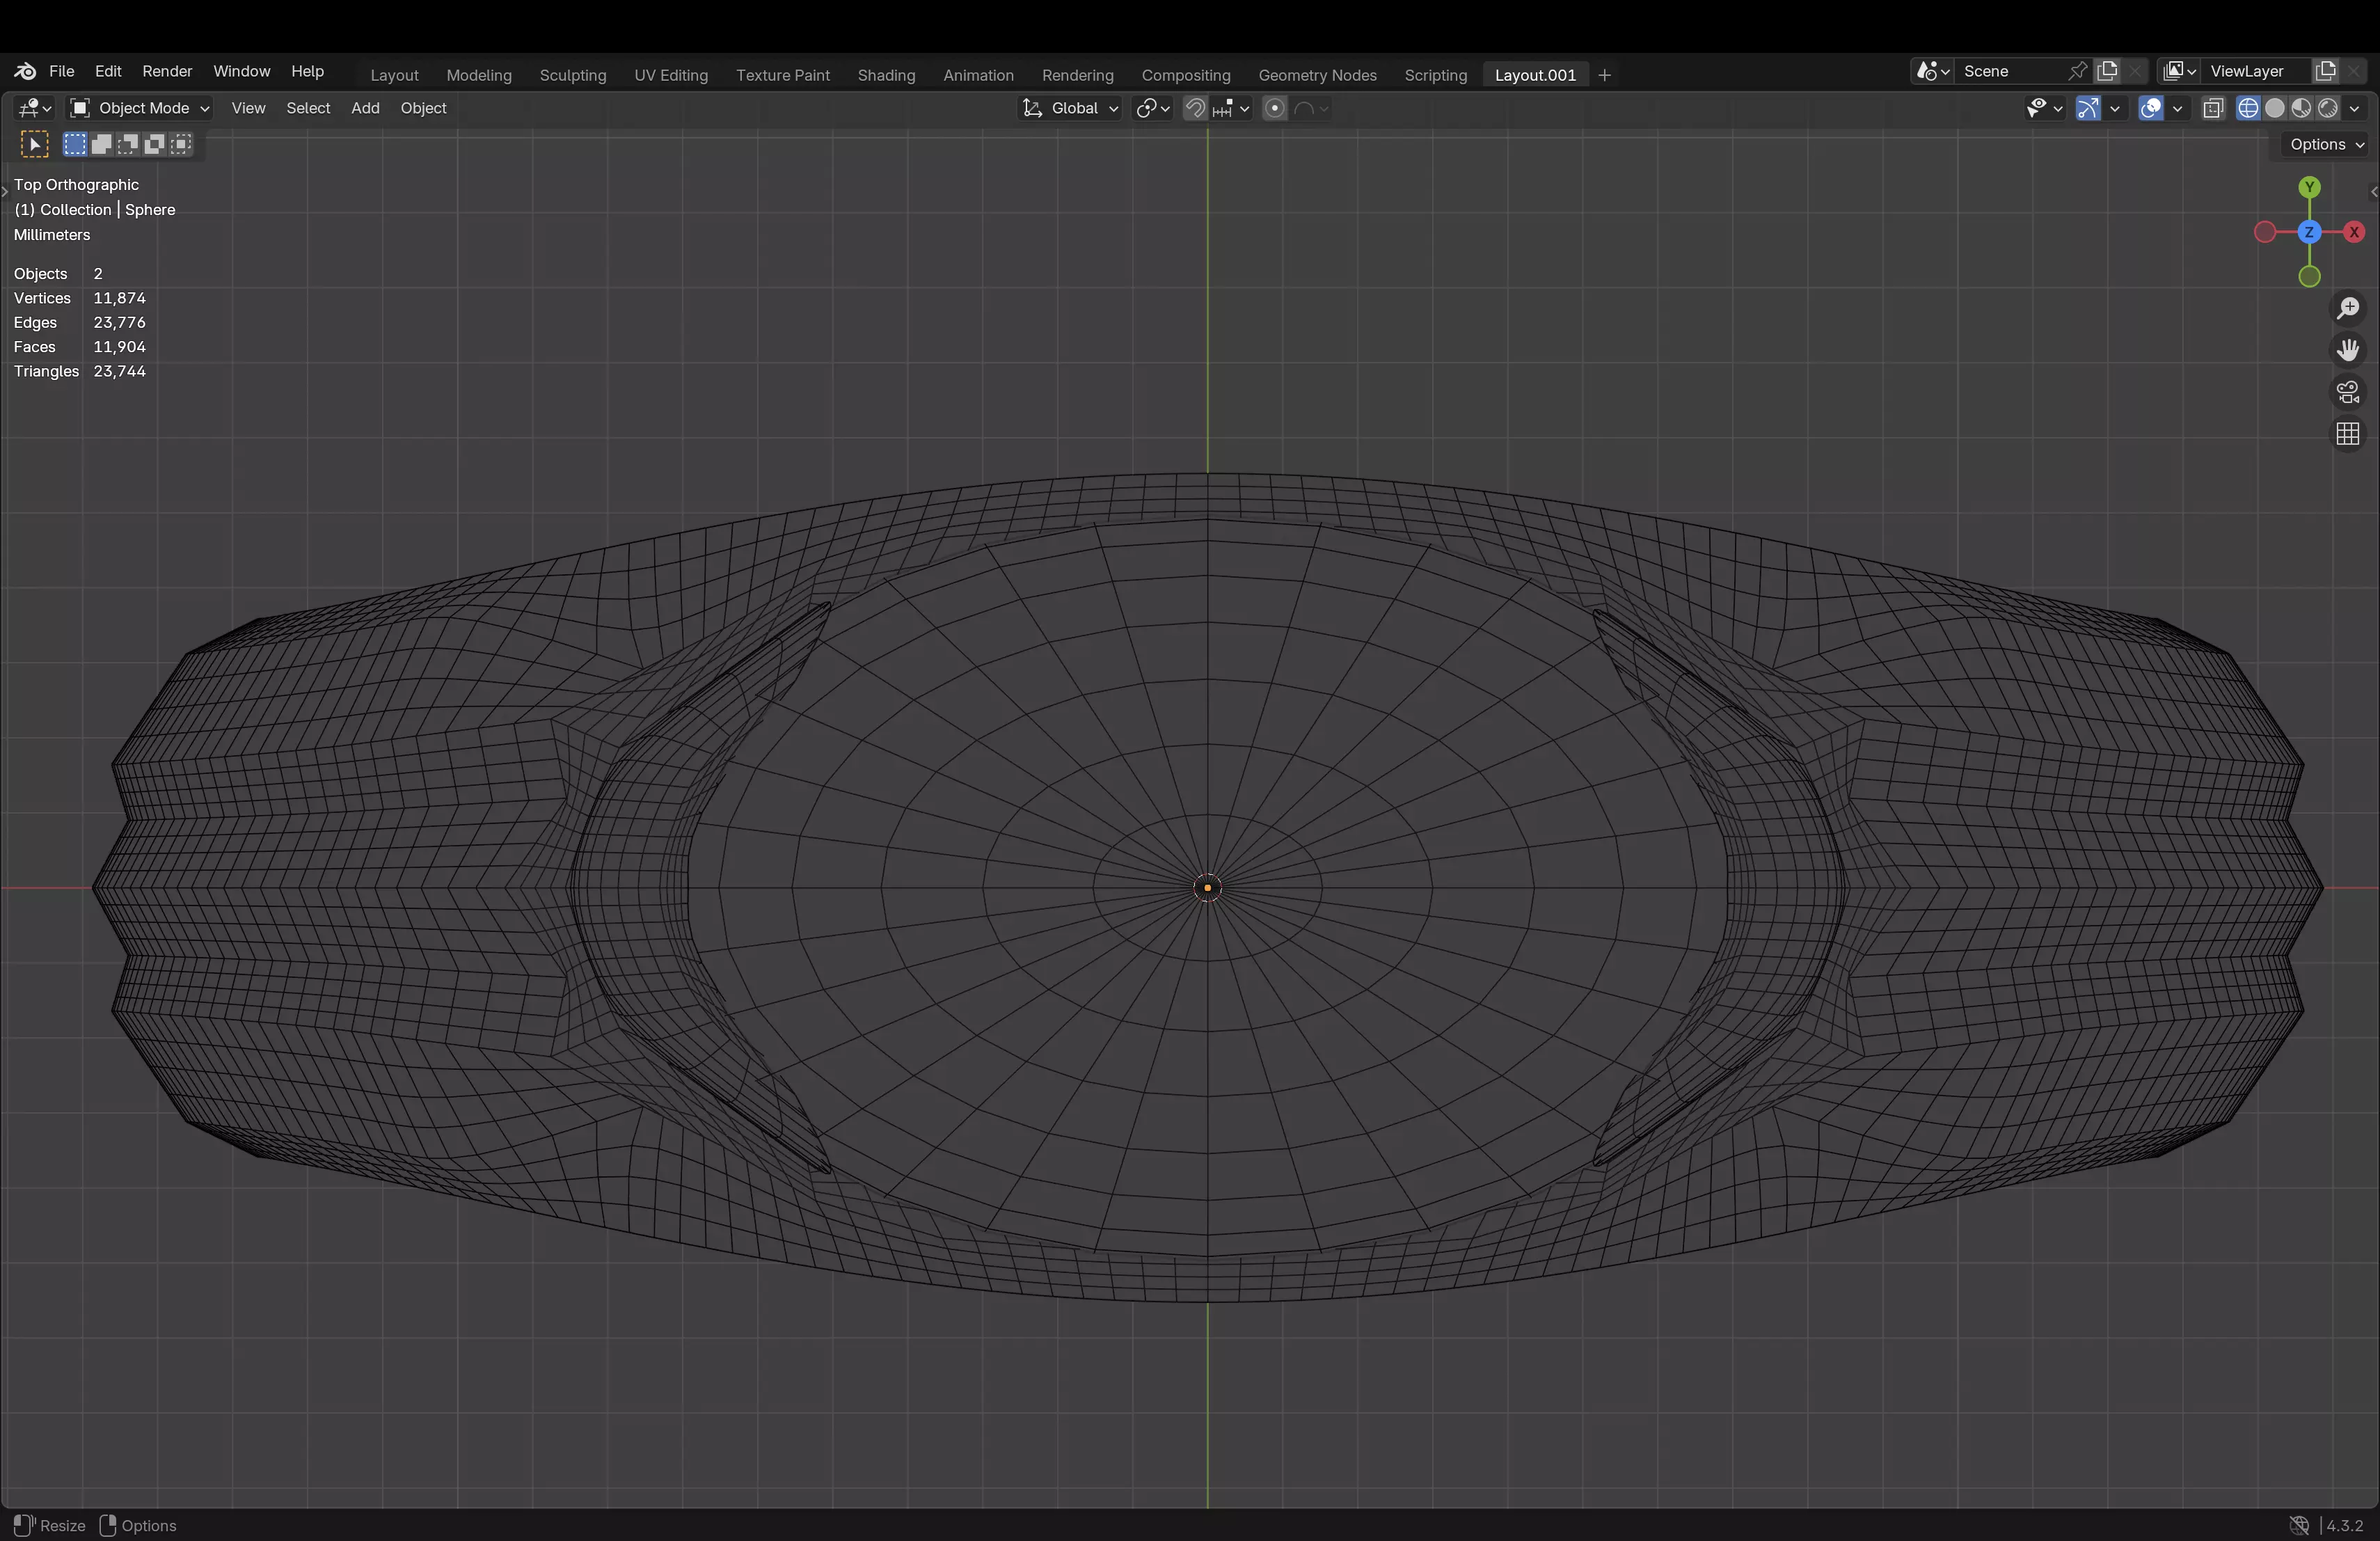Viewport: 2380px width, 1541px height.
Task: Click the object origin point at center
Action: [x=1207, y=887]
